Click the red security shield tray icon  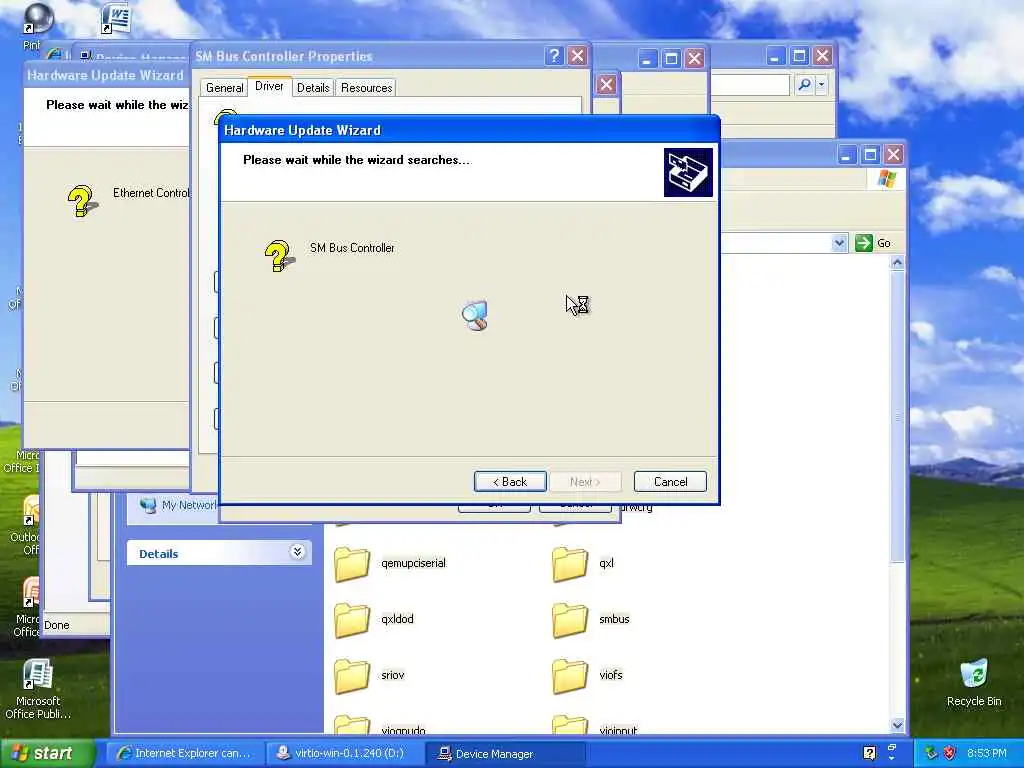950,753
